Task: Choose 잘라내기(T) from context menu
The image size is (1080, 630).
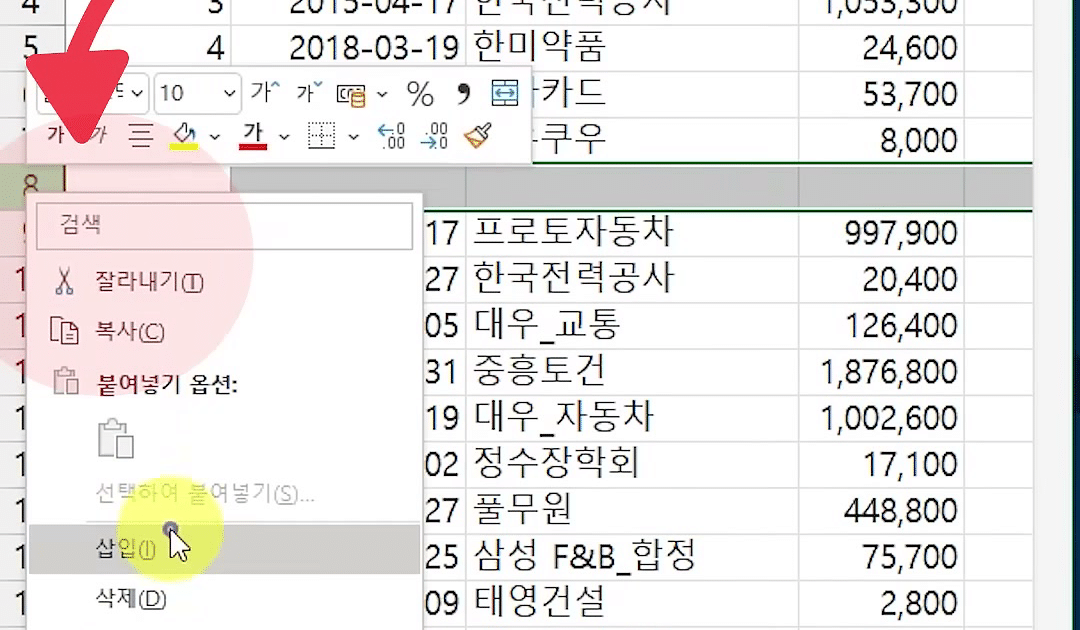Action: [223, 282]
